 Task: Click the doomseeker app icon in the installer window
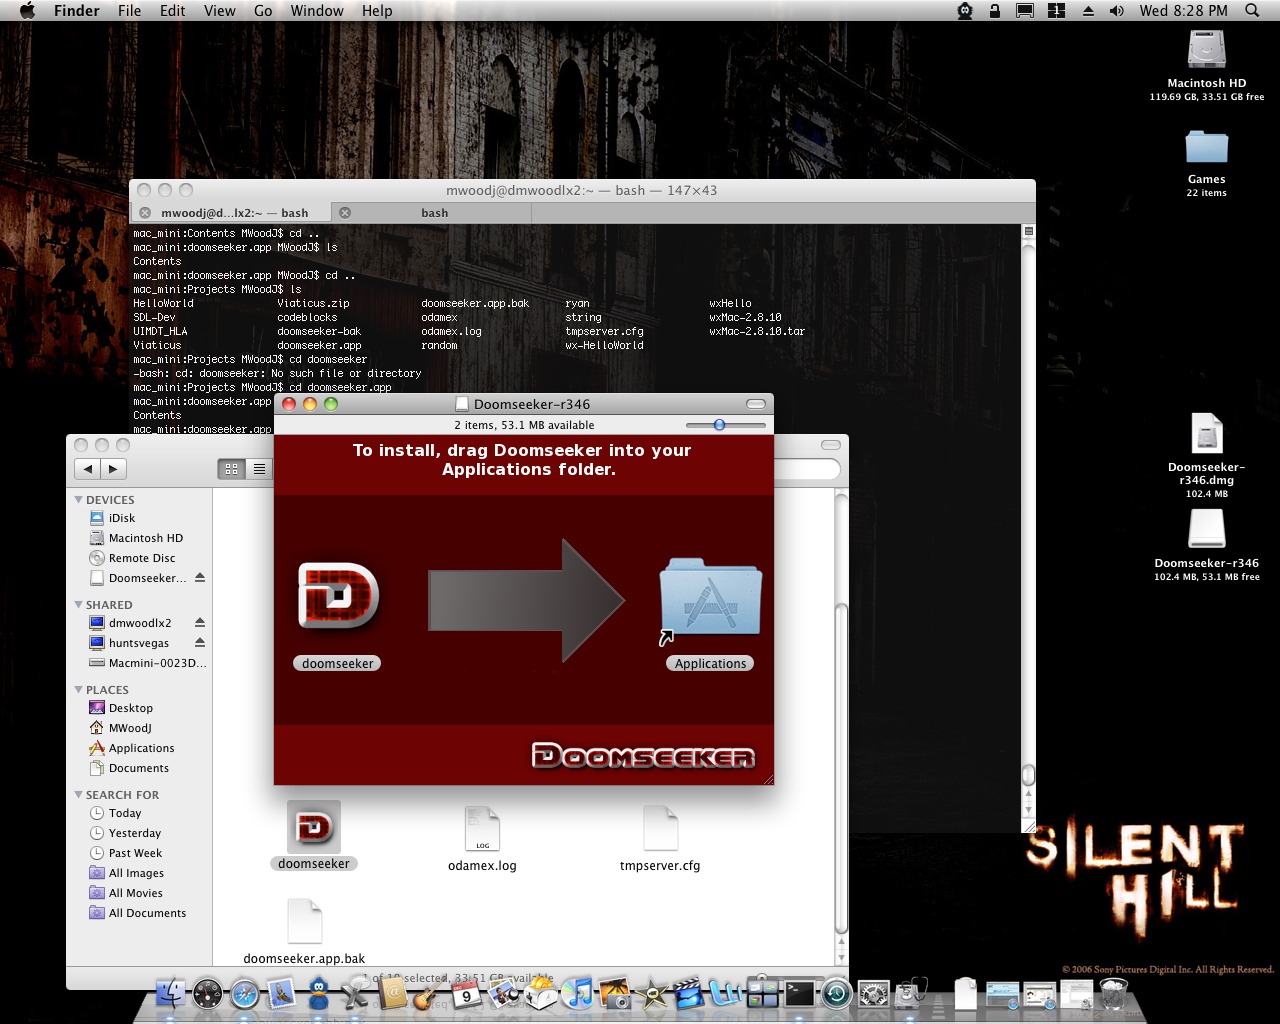[x=338, y=598]
